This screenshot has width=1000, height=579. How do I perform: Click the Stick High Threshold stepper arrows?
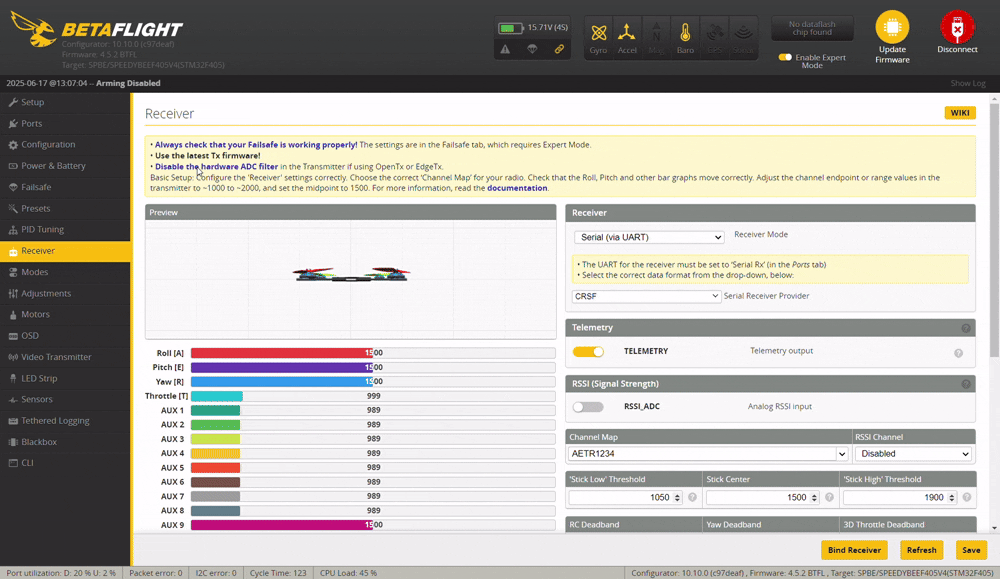952,497
